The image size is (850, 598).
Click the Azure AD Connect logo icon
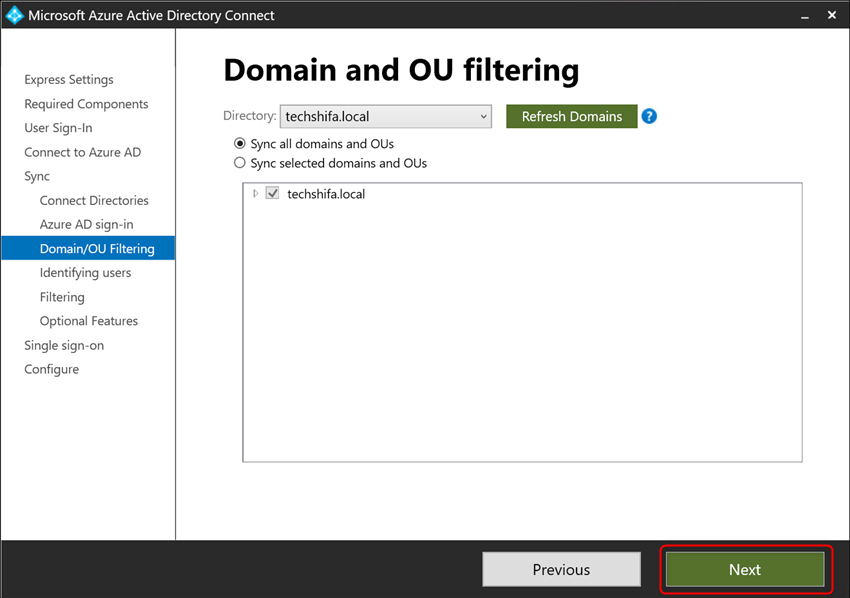tap(14, 15)
